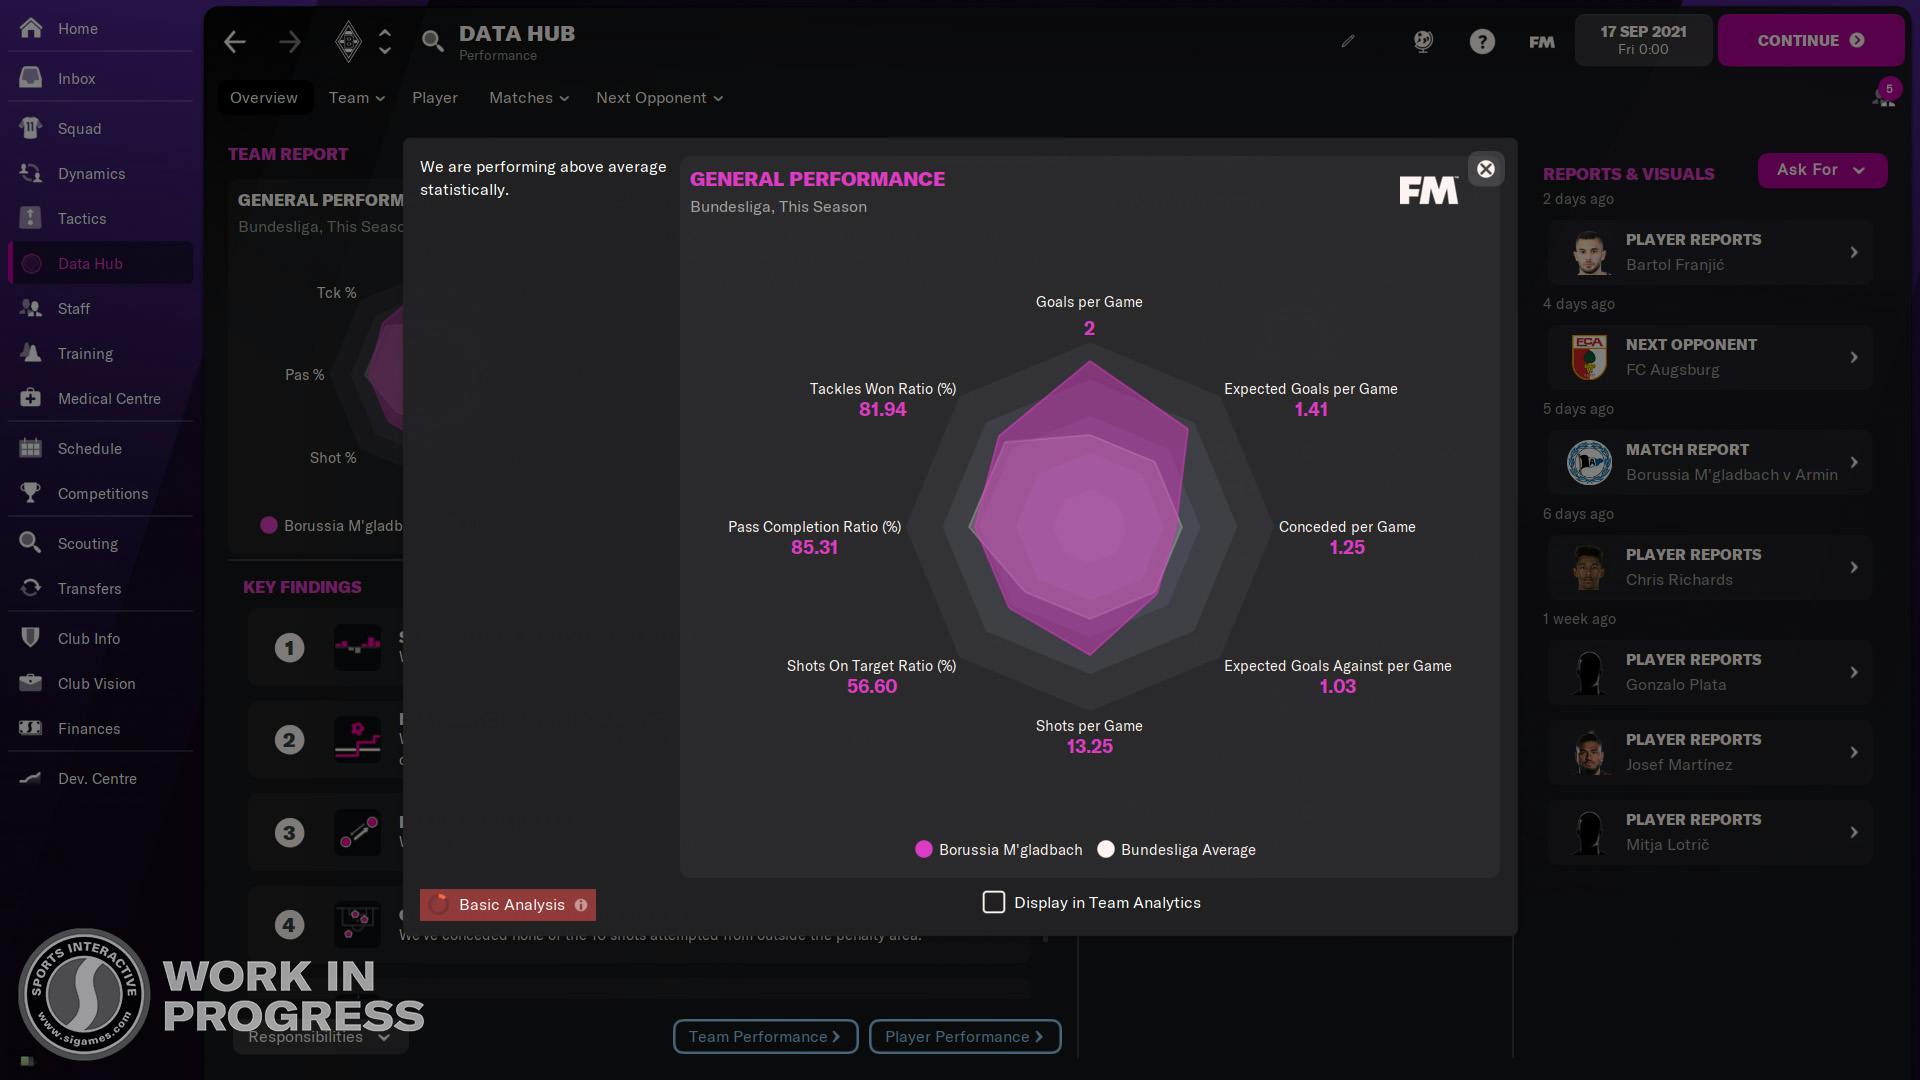The image size is (1920, 1080).
Task: Click the Borussia M'gladbach club badge
Action: (x=348, y=41)
